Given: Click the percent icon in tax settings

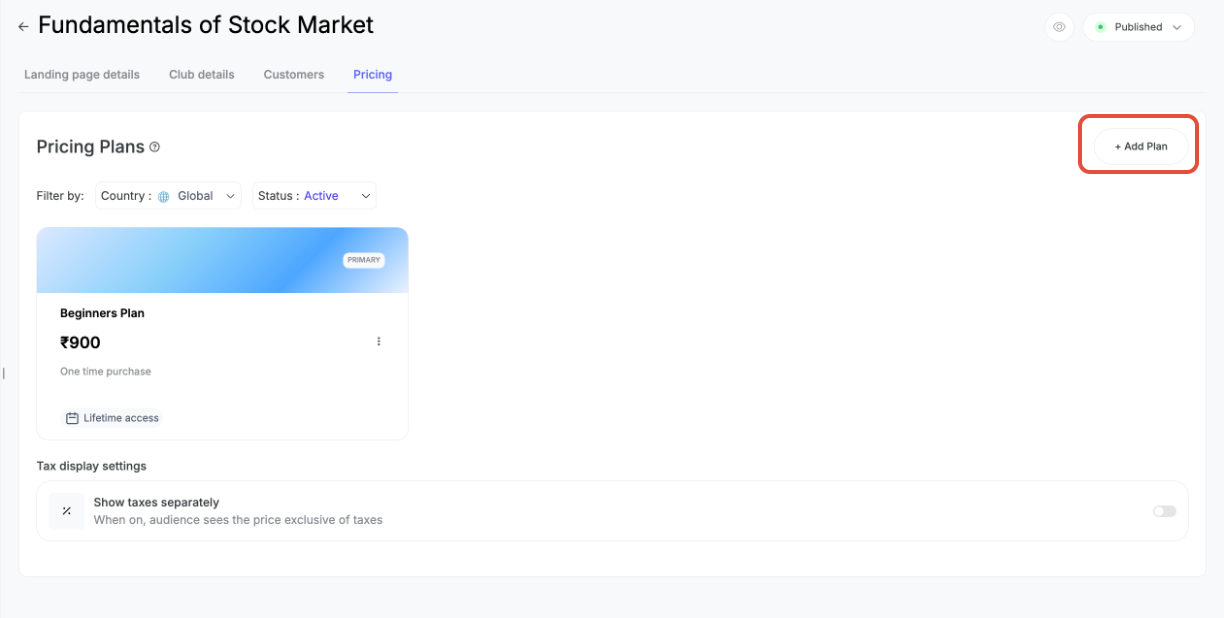Looking at the screenshot, I should 67,511.
